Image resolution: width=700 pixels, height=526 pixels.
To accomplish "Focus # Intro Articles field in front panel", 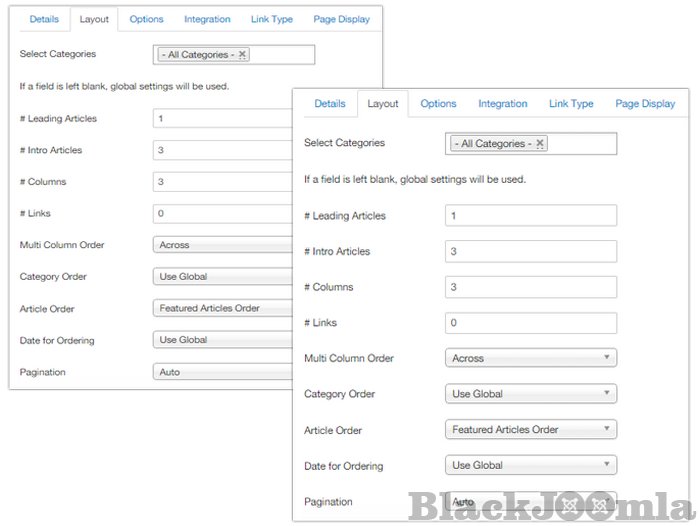I will (x=530, y=251).
